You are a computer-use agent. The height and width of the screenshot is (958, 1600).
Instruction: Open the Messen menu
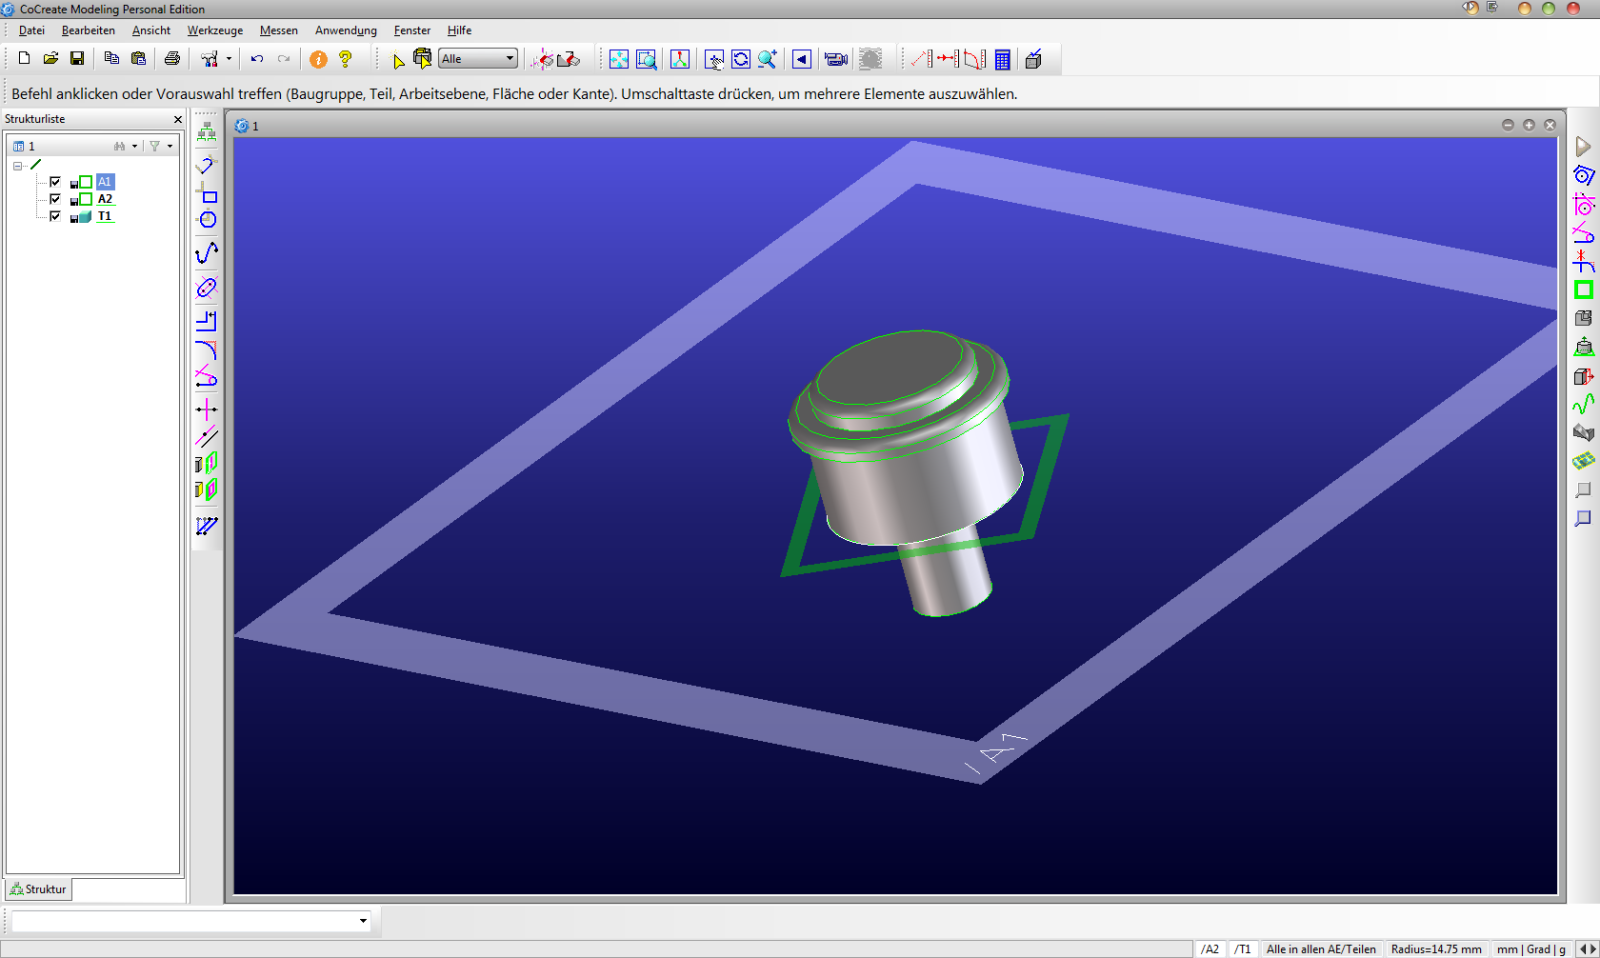(278, 31)
